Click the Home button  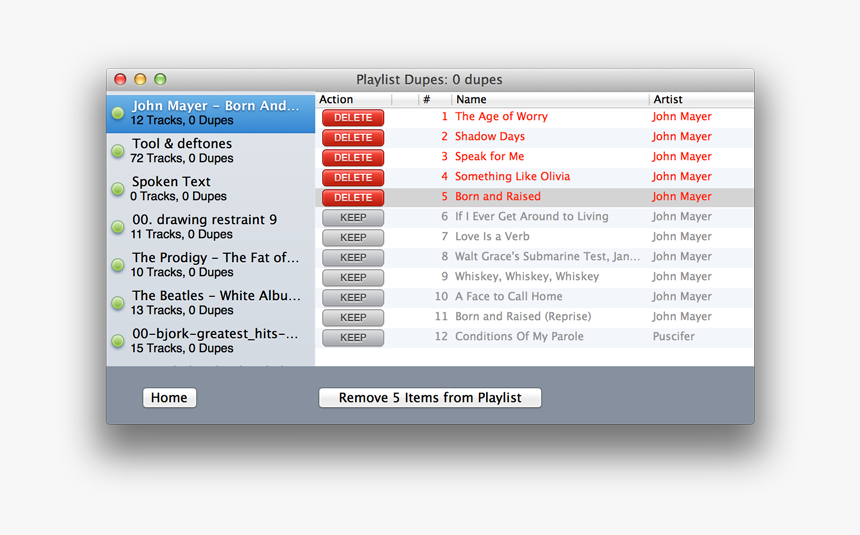click(x=169, y=397)
